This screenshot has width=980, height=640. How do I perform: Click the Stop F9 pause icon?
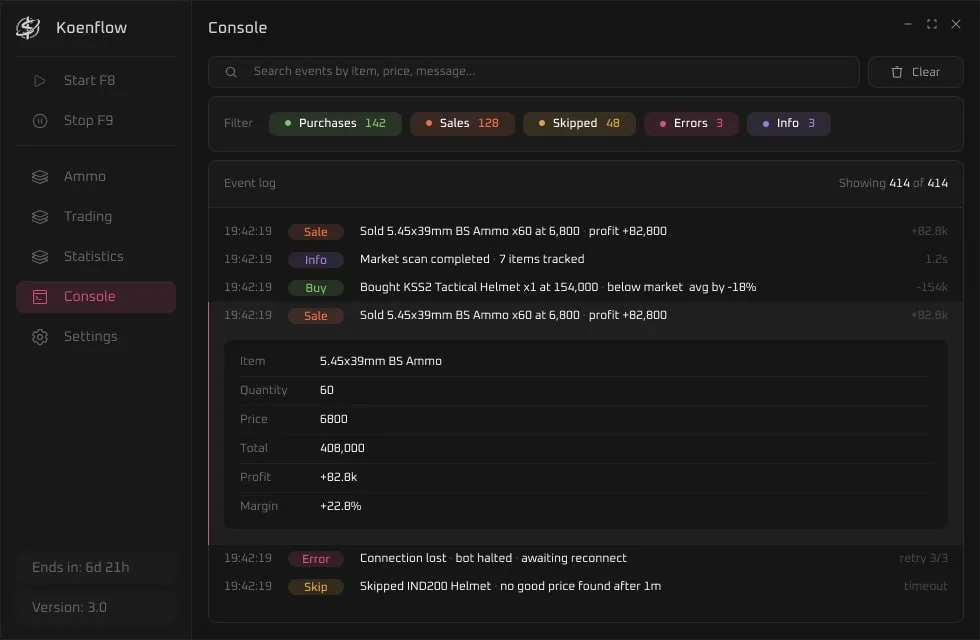click(39, 121)
